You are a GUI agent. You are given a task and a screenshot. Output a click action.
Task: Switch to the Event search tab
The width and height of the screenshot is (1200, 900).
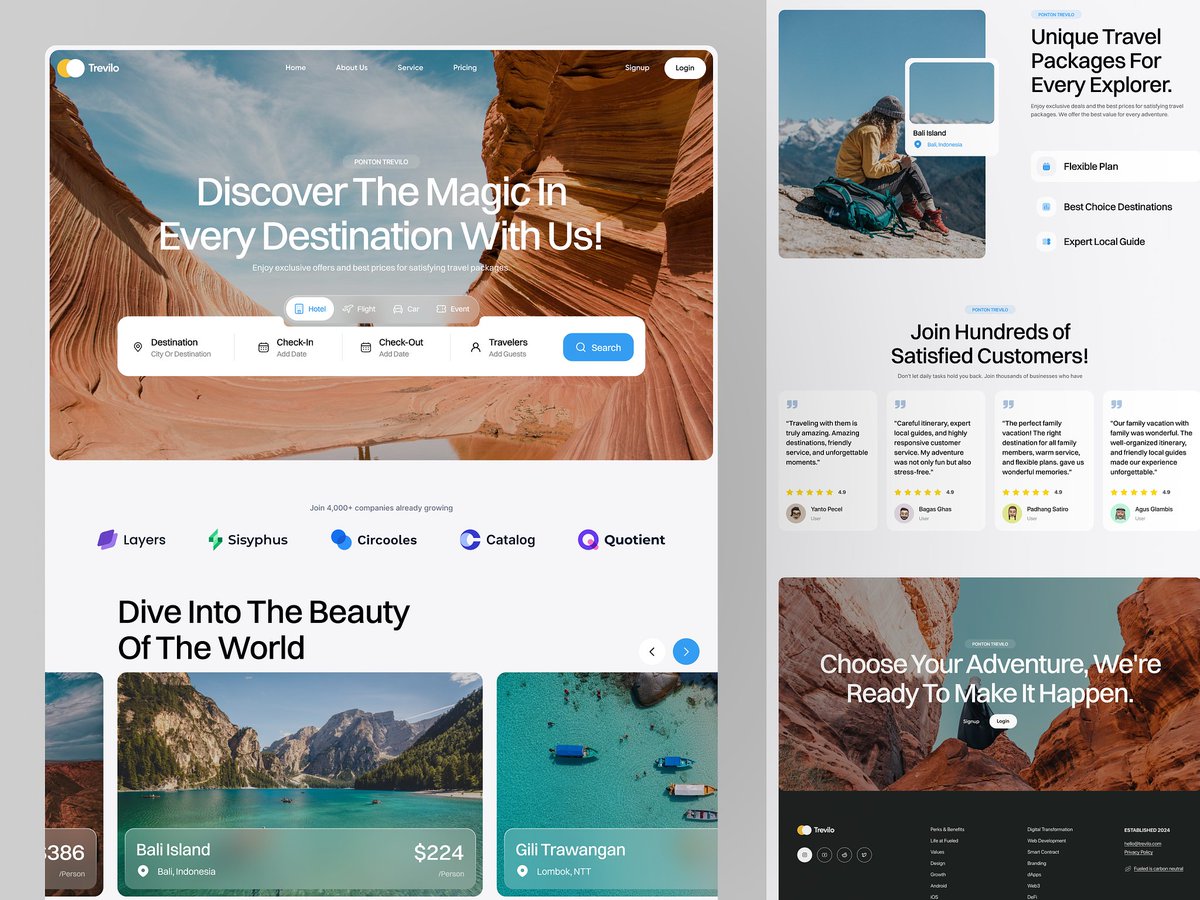453,309
